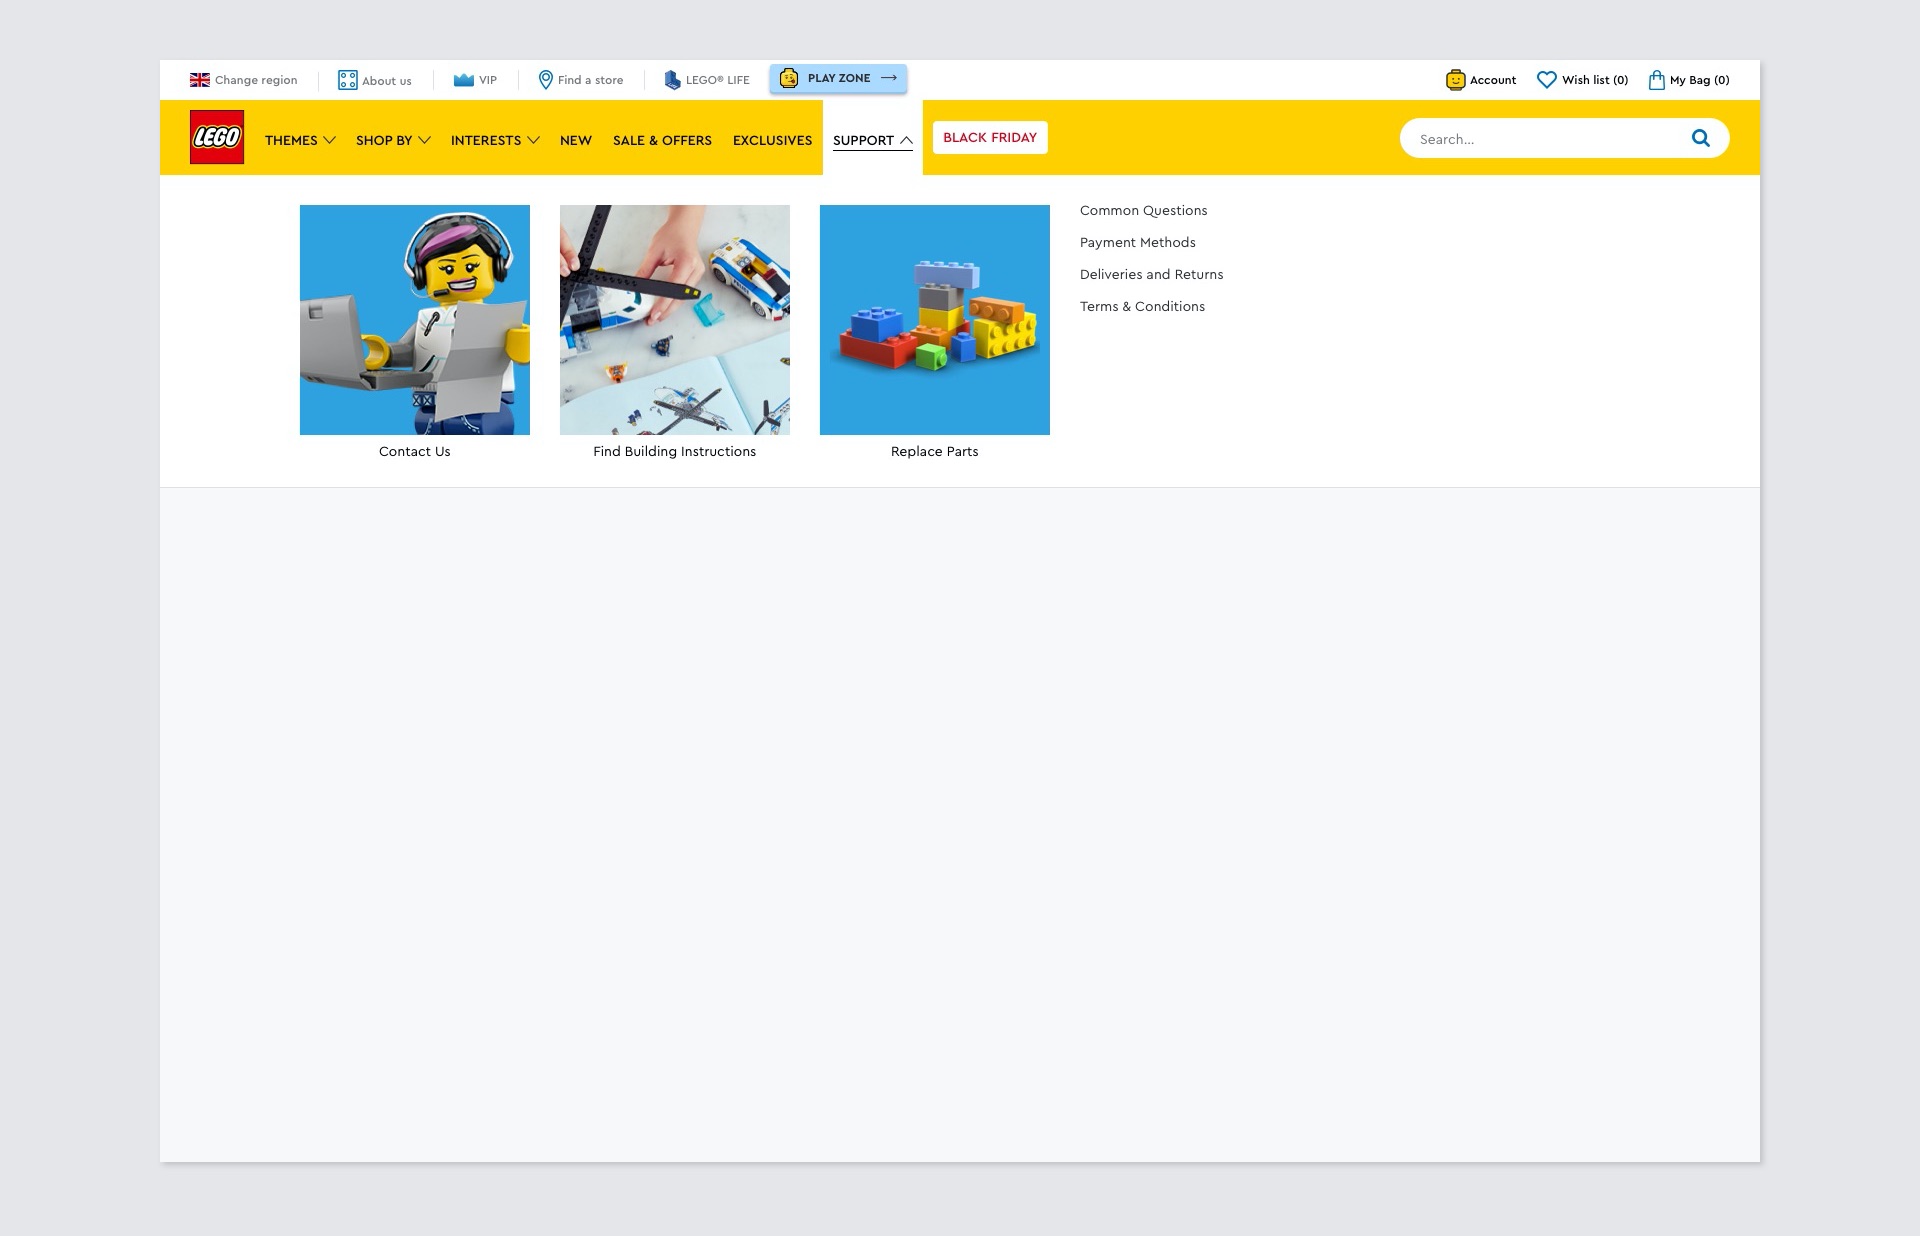Open the Replace Parts bricks image
Screen dimensions: 1920x1236
click(x=935, y=320)
